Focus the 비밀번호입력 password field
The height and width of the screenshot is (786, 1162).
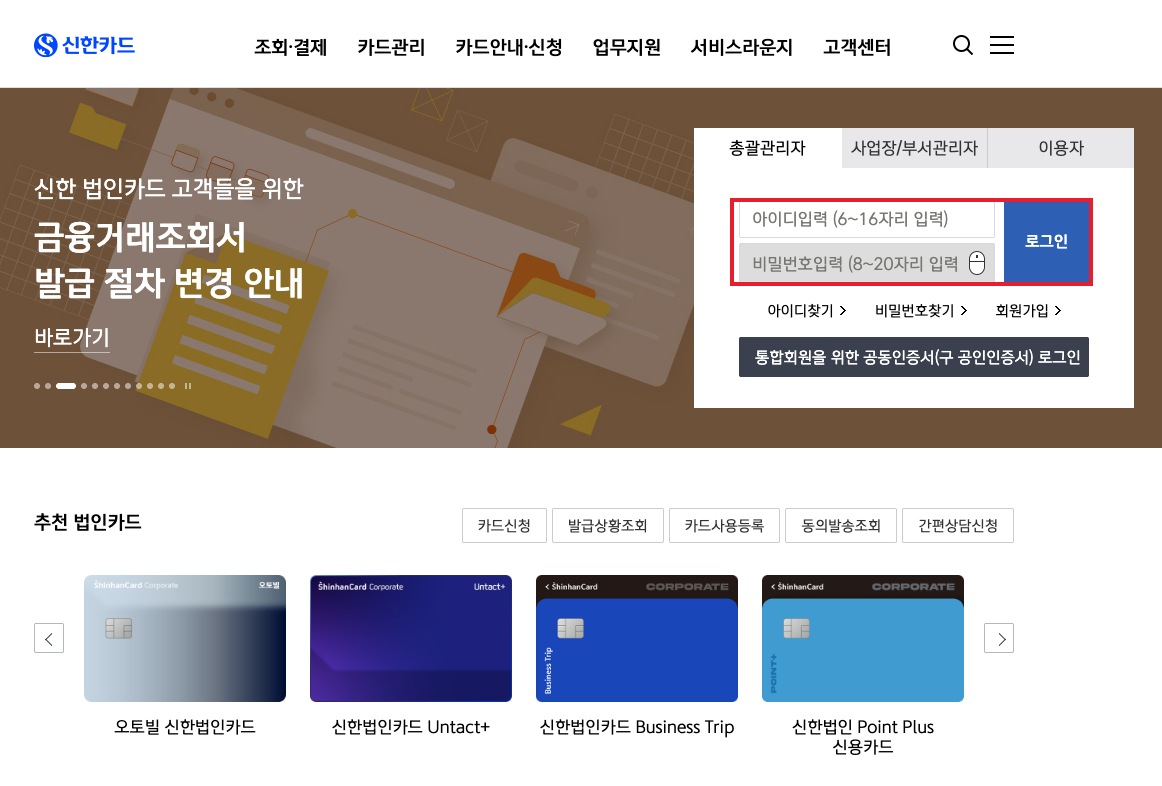point(866,263)
